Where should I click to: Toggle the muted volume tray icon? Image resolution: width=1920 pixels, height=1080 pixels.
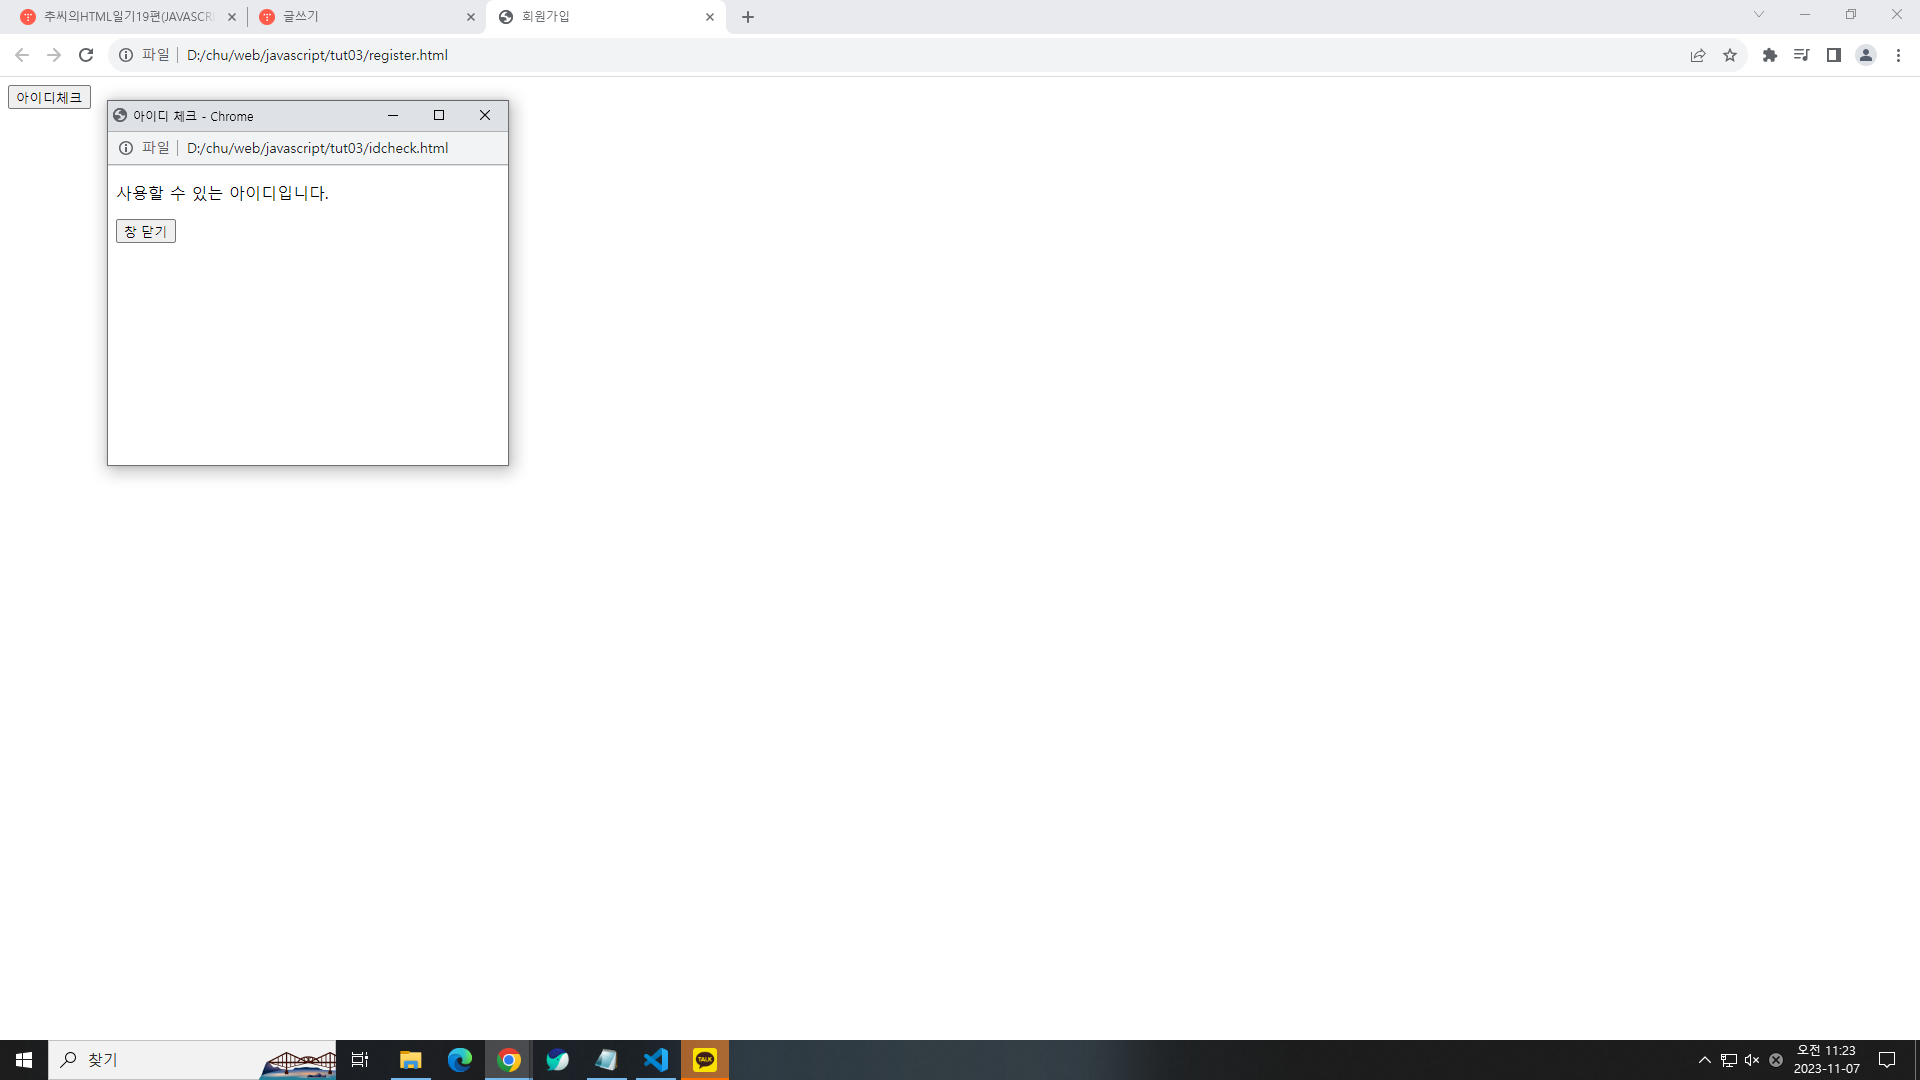click(1752, 1060)
